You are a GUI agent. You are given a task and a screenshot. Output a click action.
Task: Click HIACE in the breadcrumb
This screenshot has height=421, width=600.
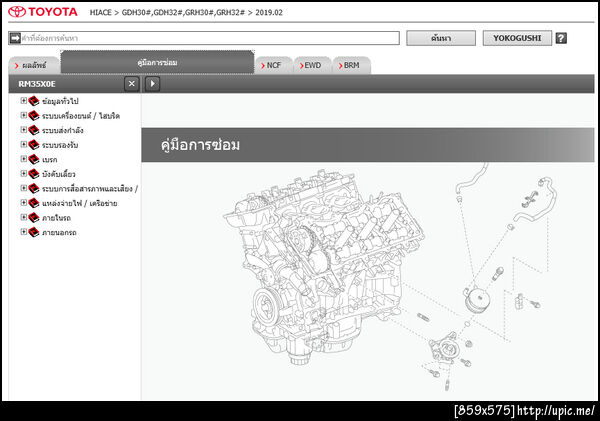(101, 12)
